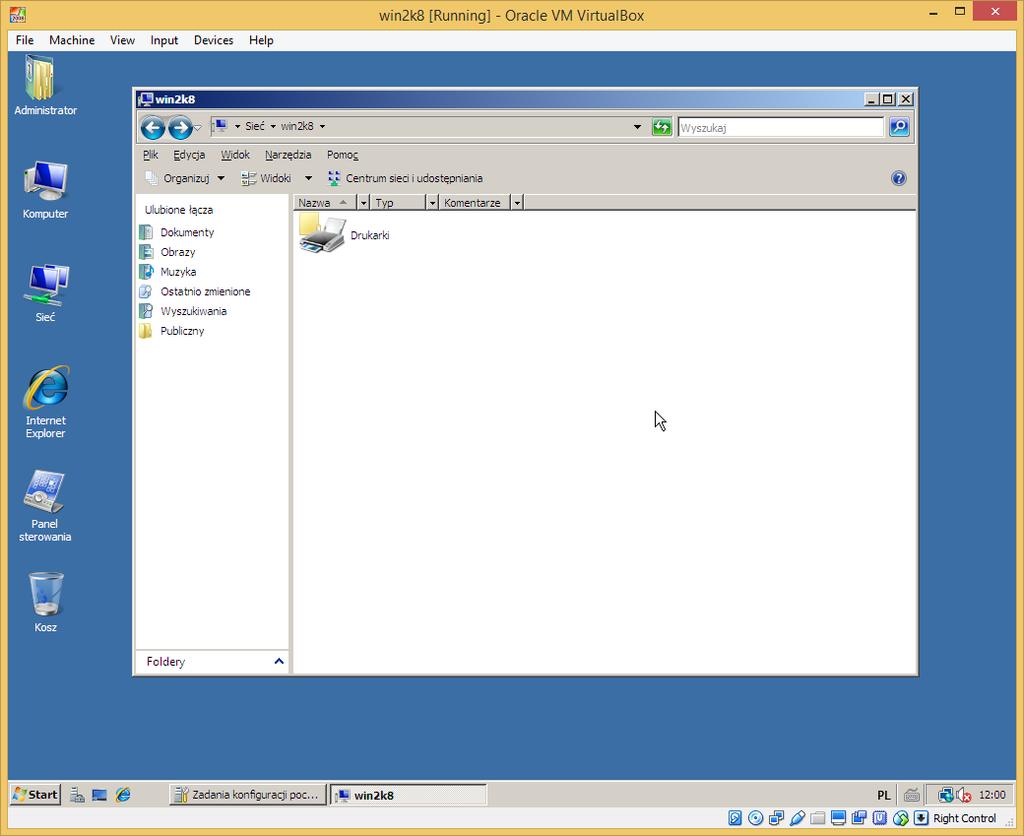This screenshot has height=836, width=1024.
Task: Switch to Zadania konfiguracji taskbar button
Action: click(x=248, y=795)
